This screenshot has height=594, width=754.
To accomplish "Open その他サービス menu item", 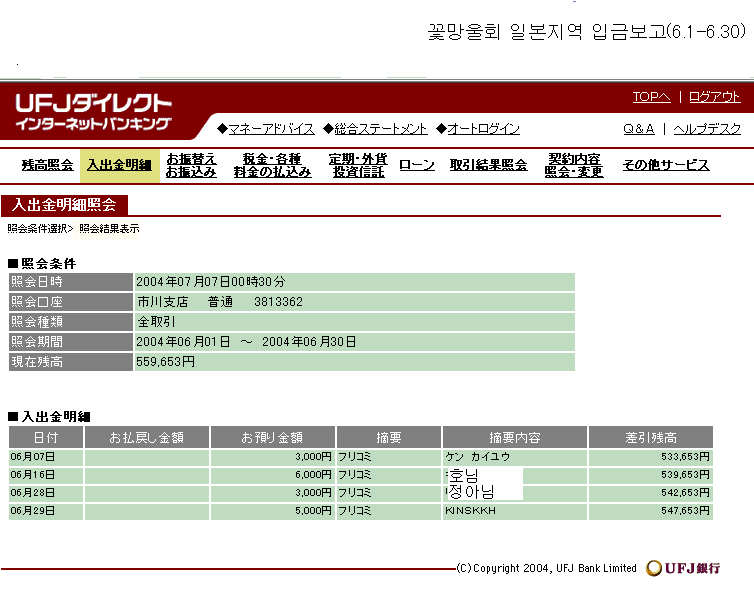I will (666, 165).
